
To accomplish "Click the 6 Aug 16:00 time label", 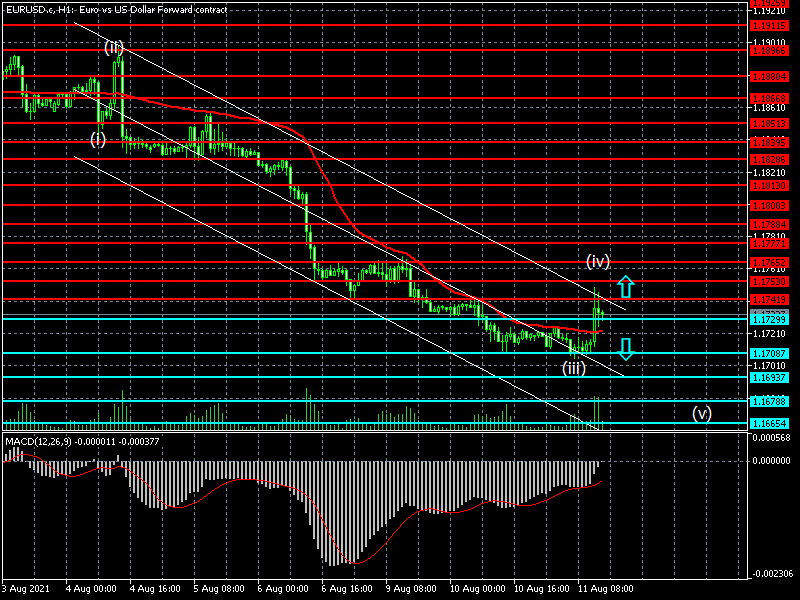I will click(350, 589).
